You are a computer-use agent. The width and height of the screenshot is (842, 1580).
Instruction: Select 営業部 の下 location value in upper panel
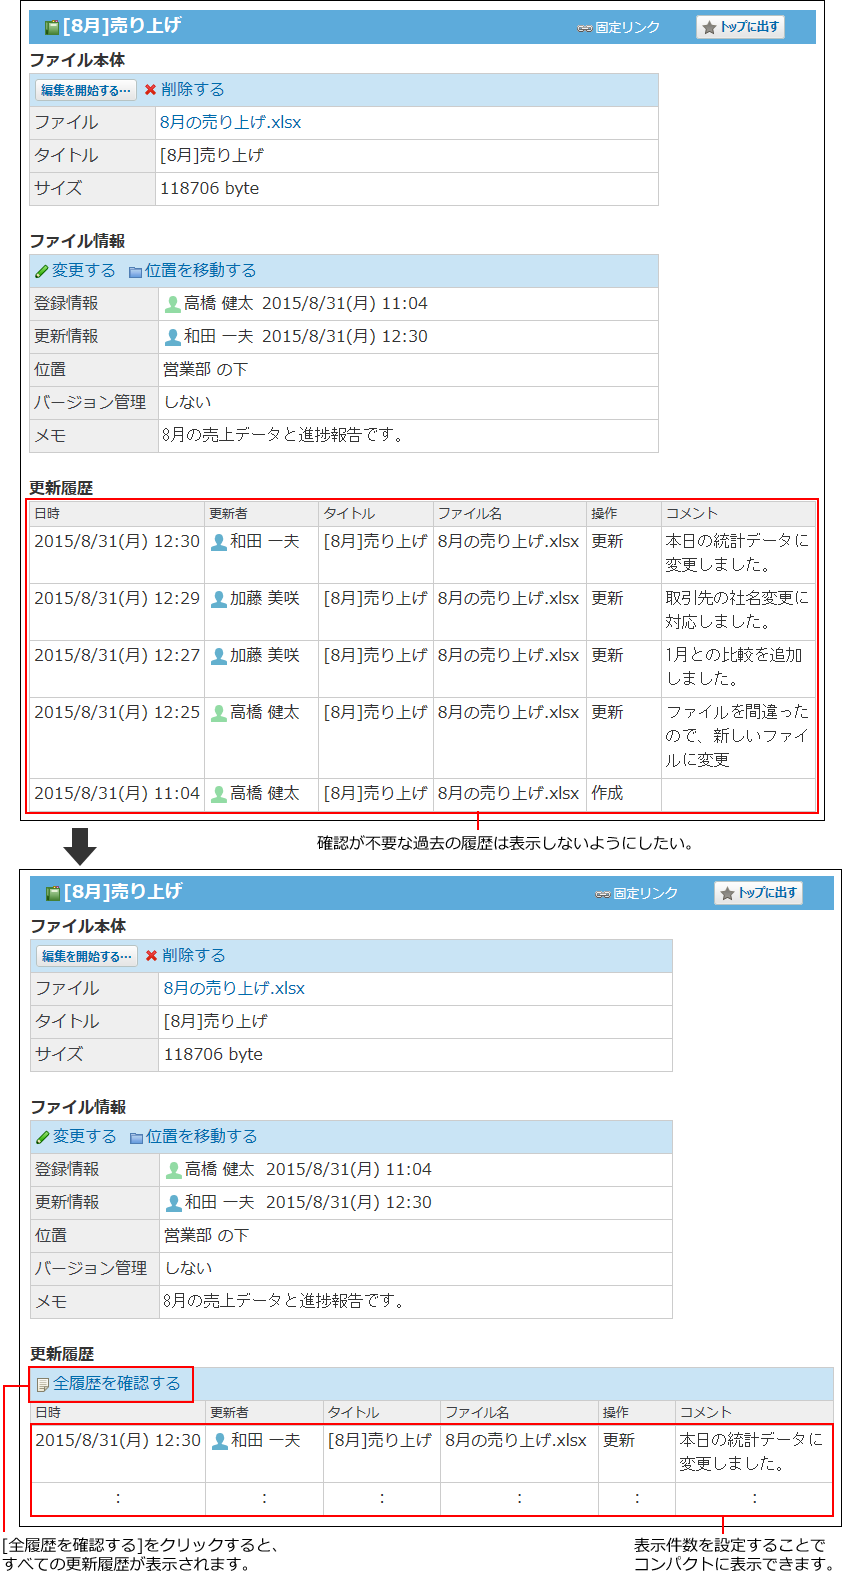coord(206,369)
